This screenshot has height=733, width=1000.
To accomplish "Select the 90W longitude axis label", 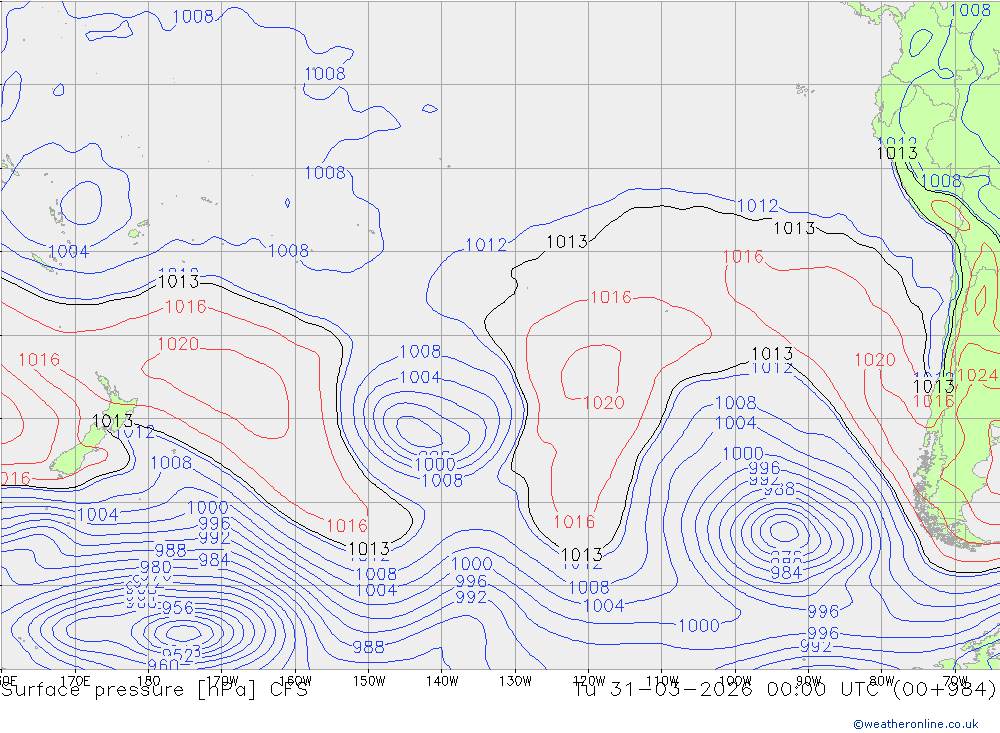I will (809, 681).
